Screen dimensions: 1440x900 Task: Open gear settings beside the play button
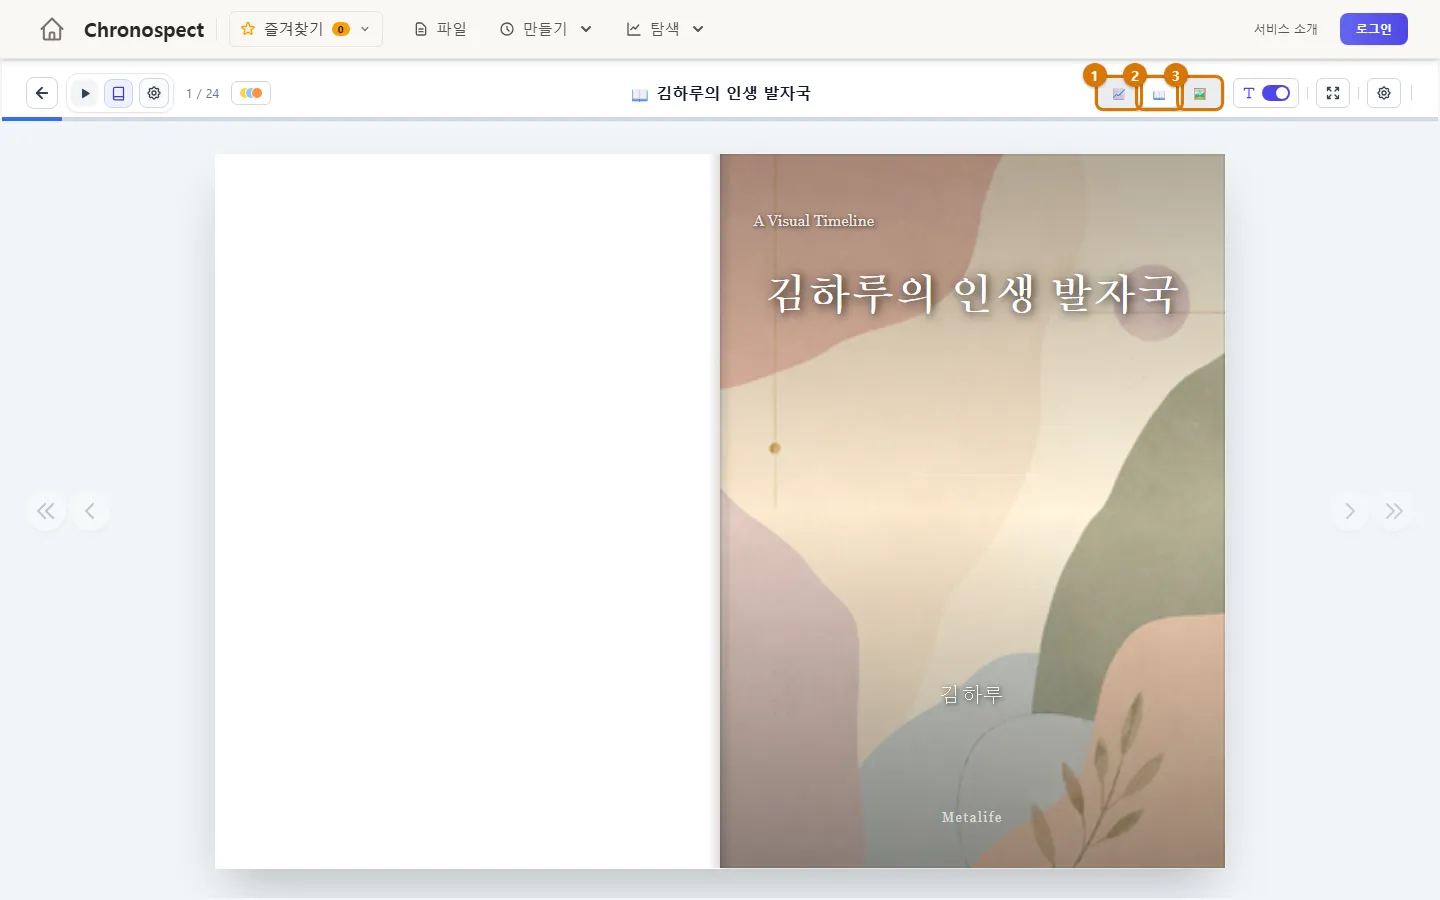click(x=154, y=93)
